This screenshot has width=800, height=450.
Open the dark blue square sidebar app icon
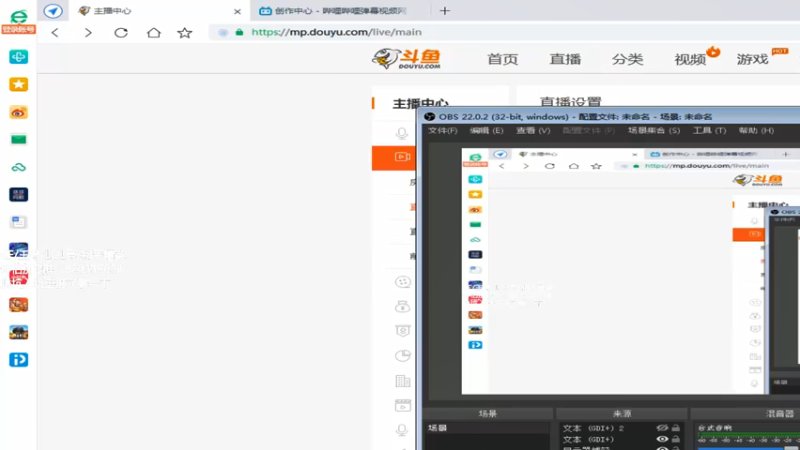click(x=18, y=194)
